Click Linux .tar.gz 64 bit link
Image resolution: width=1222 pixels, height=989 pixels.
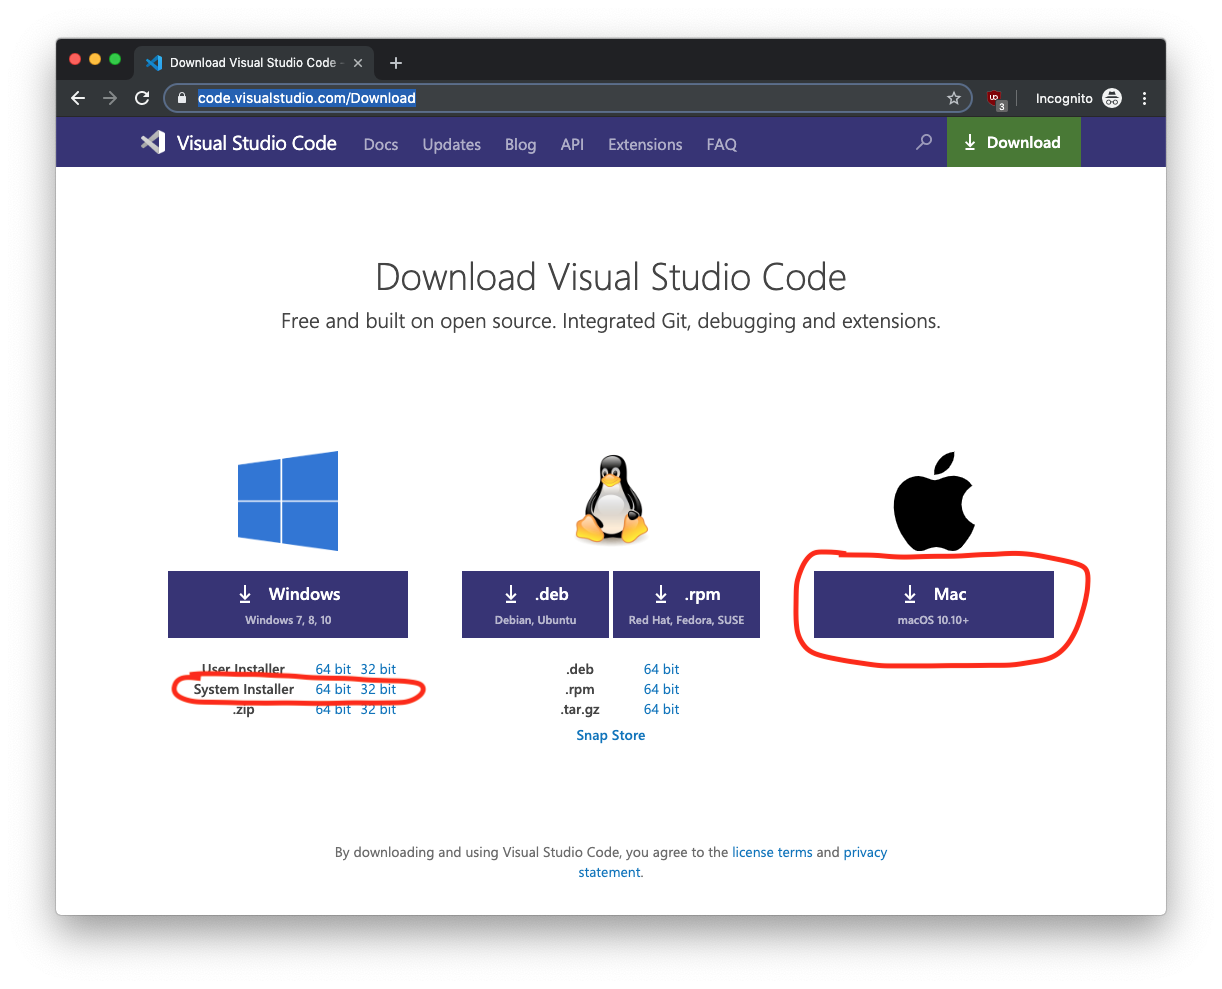pyautogui.click(x=661, y=709)
